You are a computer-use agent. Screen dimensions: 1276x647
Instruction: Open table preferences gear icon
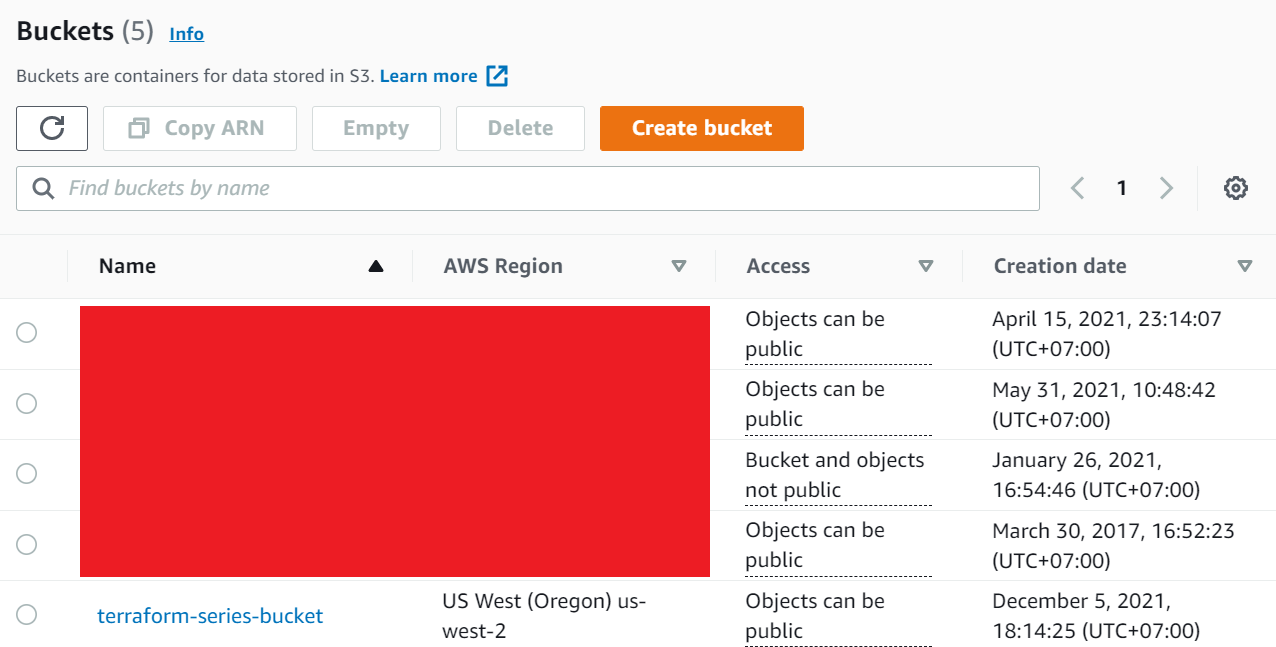coord(1236,188)
